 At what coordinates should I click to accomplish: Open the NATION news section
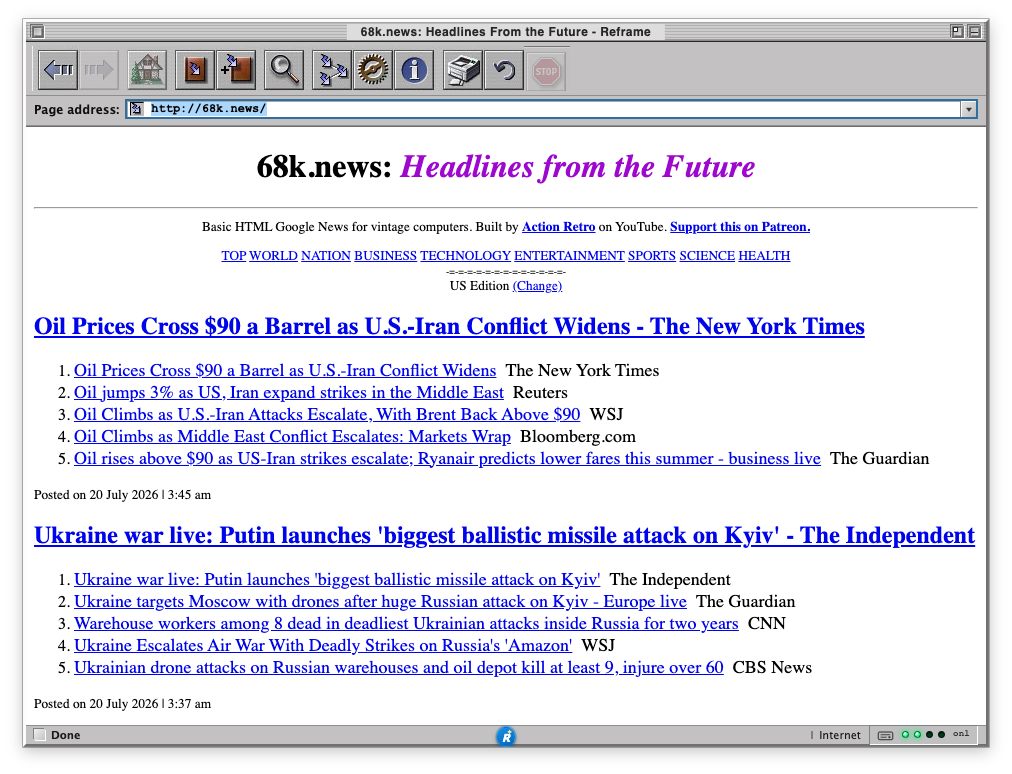tap(326, 256)
